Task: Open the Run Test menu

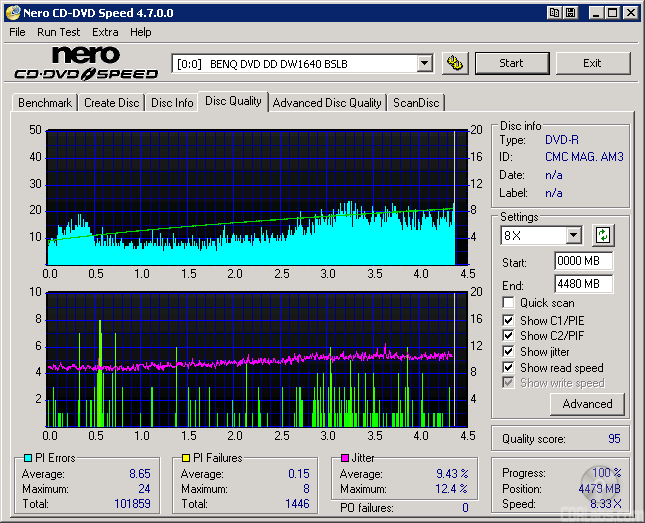Action: click(x=60, y=32)
